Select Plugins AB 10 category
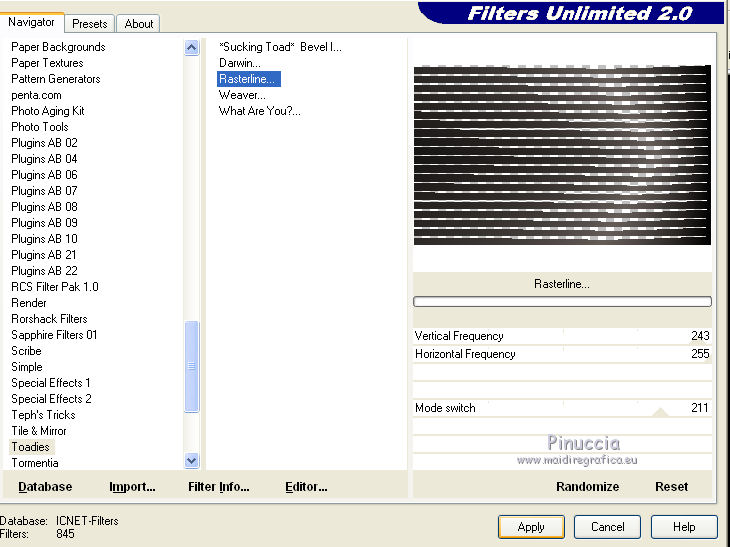The image size is (730, 547). pos(44,239)
